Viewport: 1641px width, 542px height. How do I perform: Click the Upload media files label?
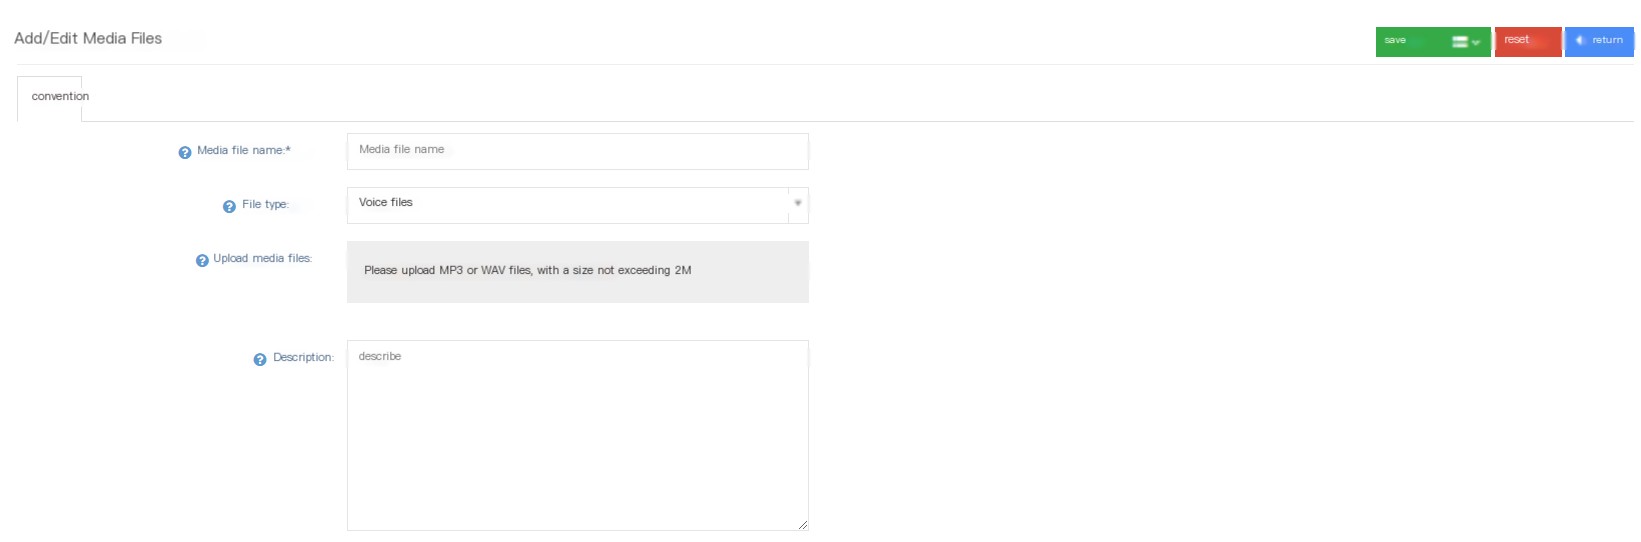(262, 259)
